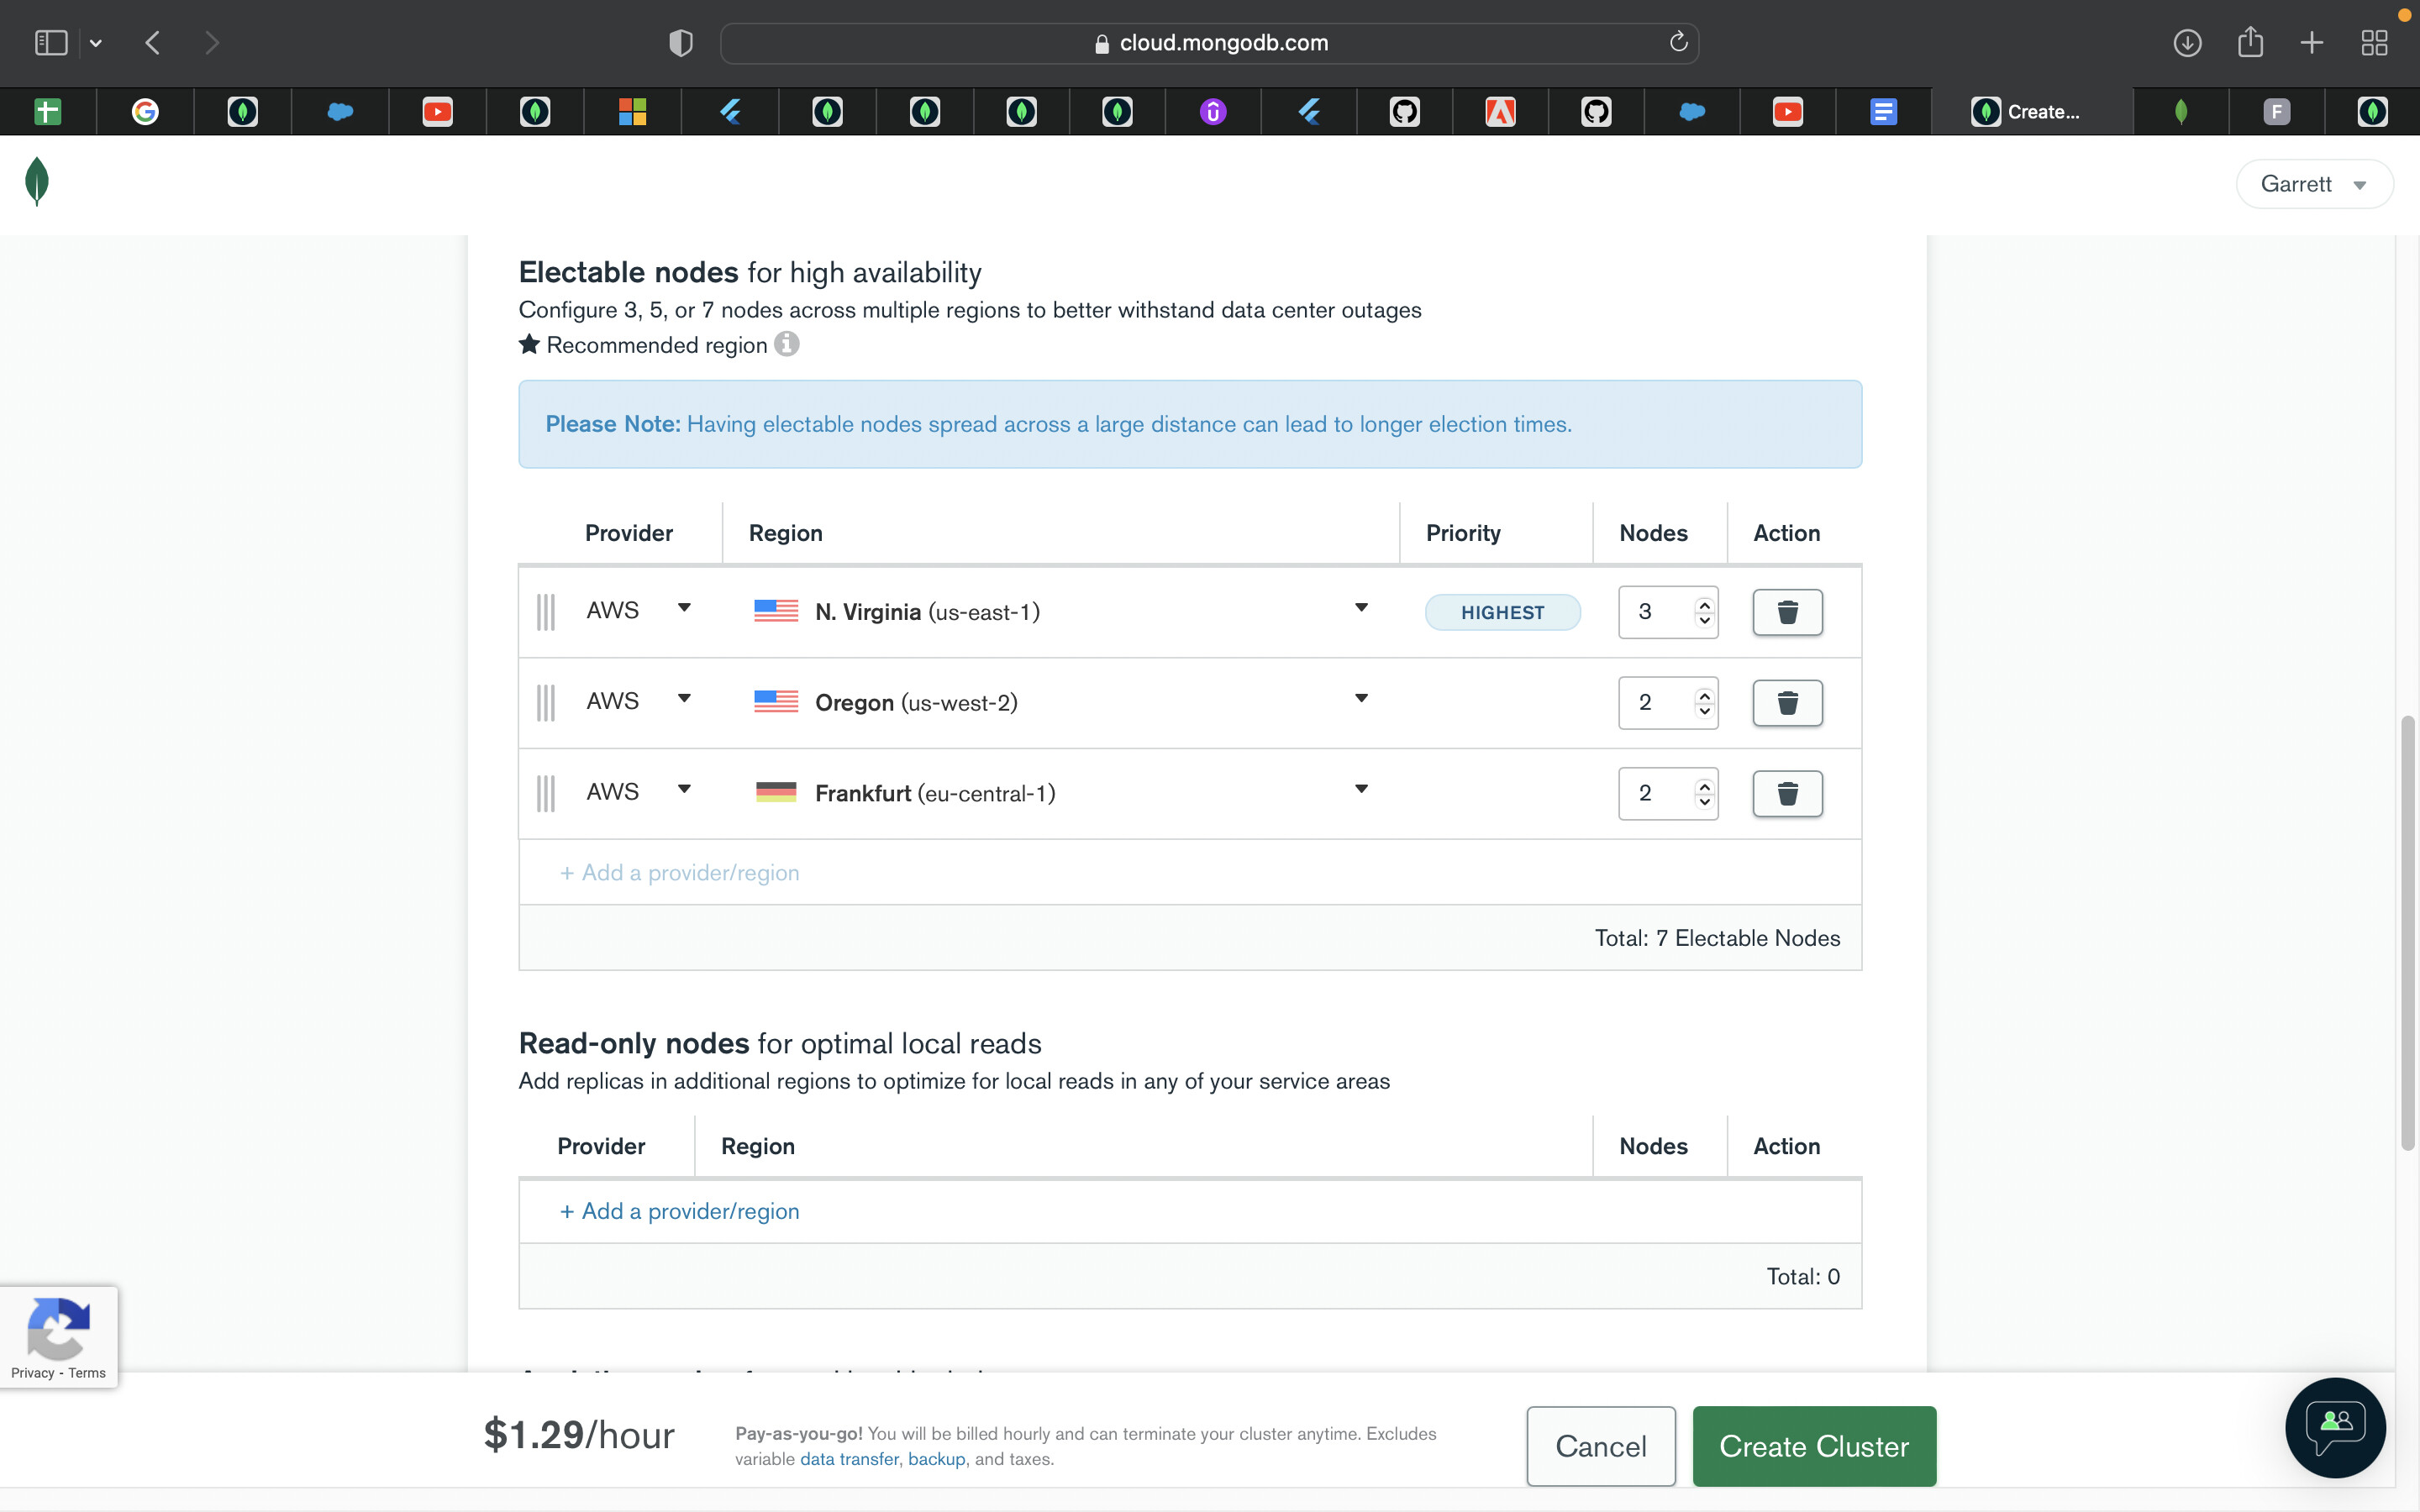Open the Garrett account menu
The image size is (2420, 1512).
pos(2313,184)
